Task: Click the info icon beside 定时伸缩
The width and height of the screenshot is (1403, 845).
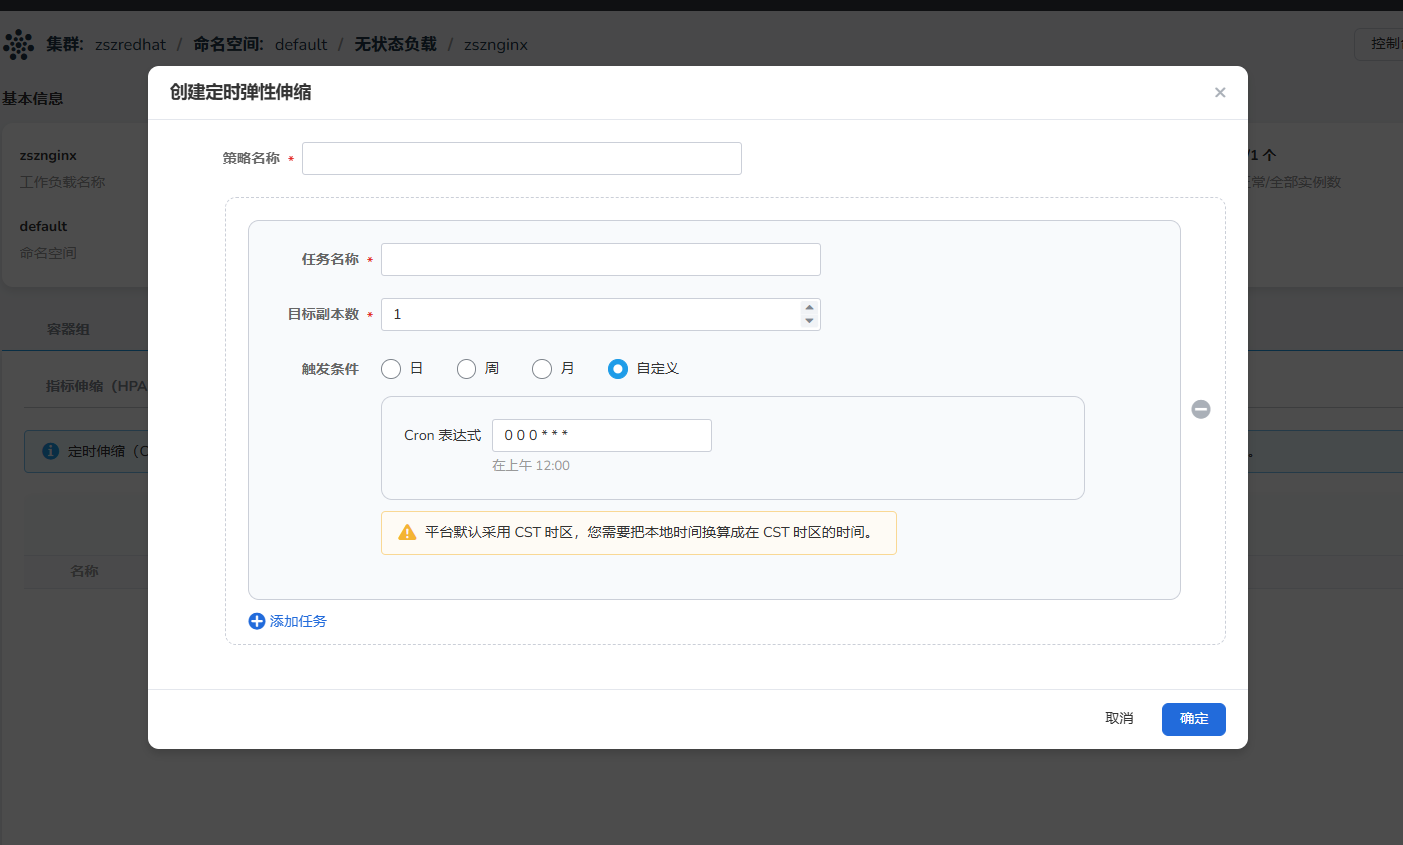Action: point(51,451)
